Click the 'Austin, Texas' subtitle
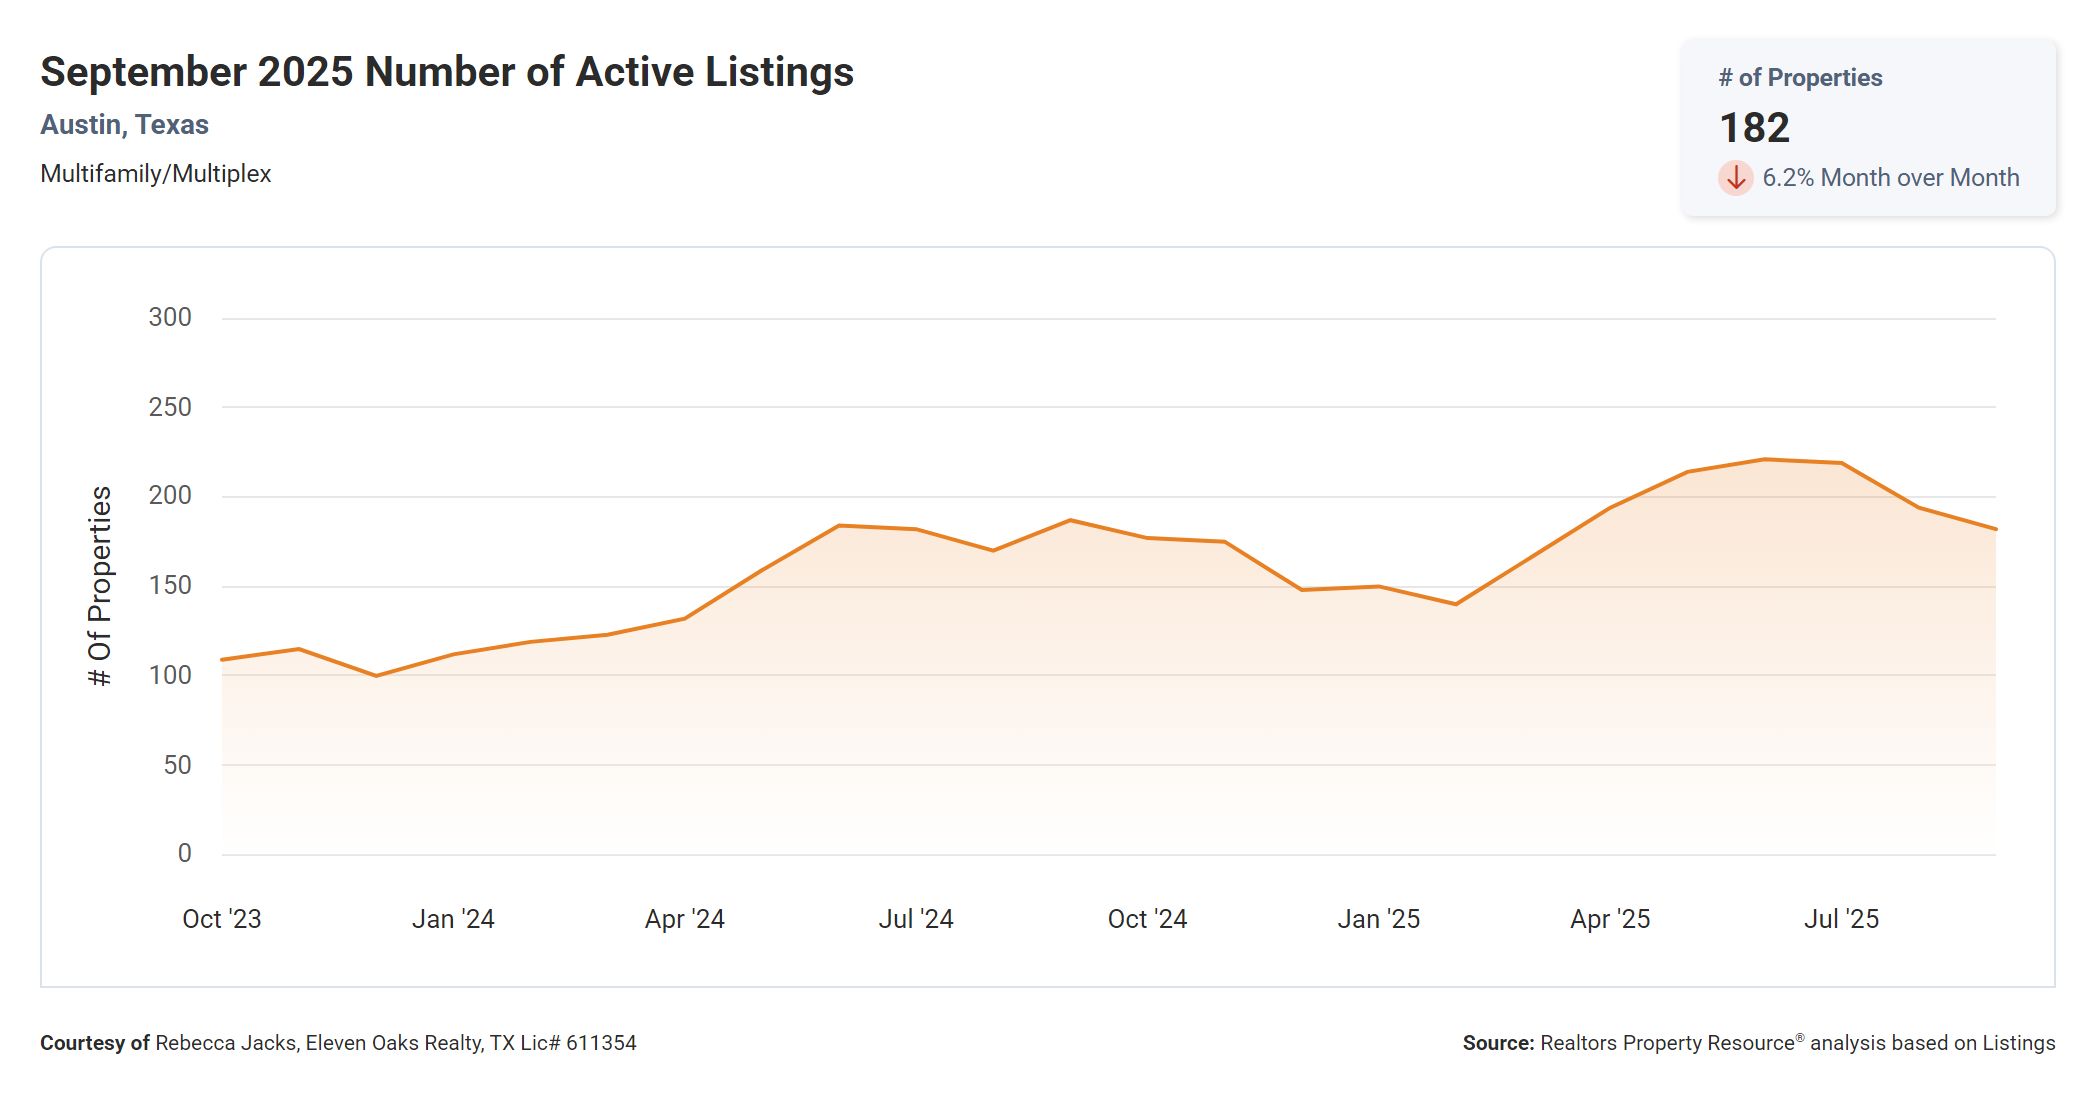 pos(124,125)
